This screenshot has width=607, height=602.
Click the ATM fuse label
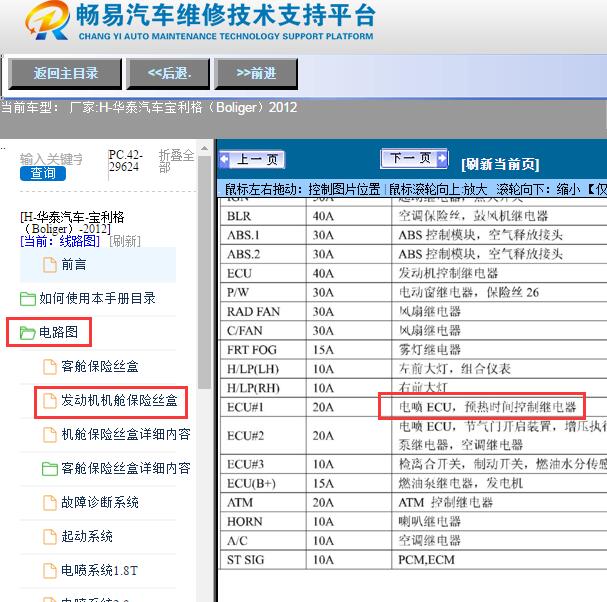tap(240, 503)
